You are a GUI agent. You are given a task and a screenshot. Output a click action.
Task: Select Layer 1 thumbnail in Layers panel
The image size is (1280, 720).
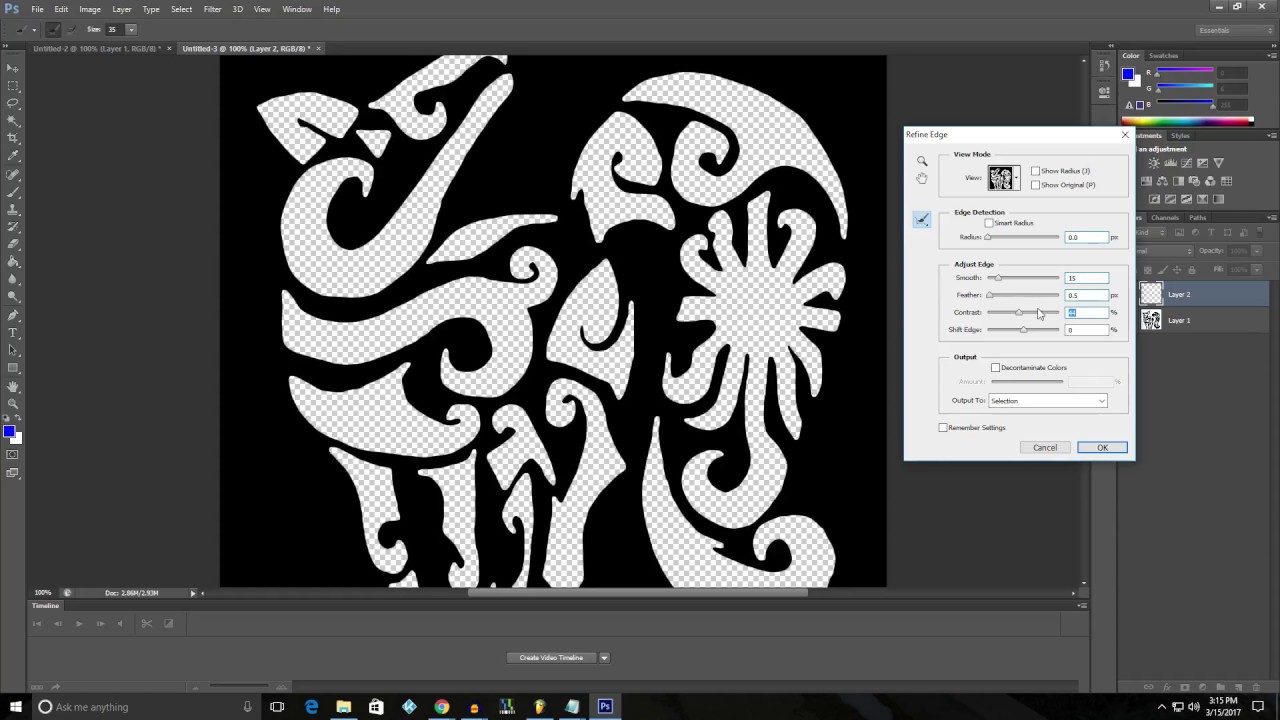pos(1151,320)
